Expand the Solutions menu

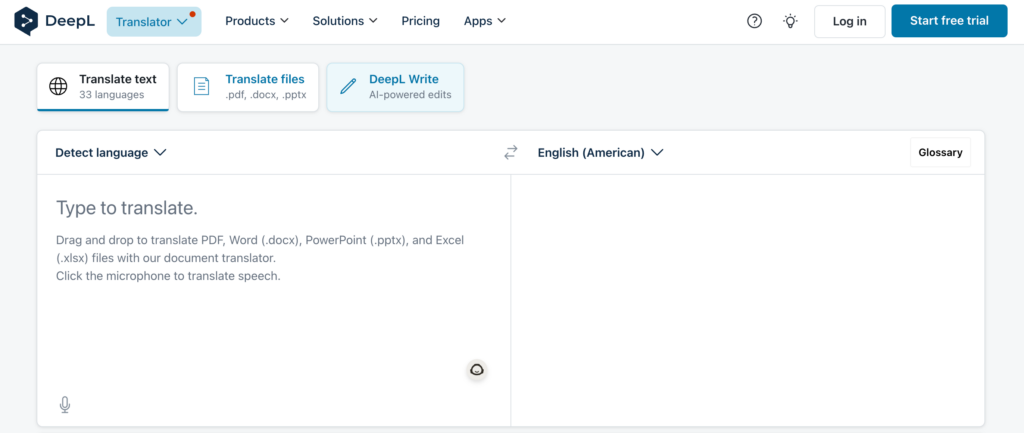[x=345, y=21]
